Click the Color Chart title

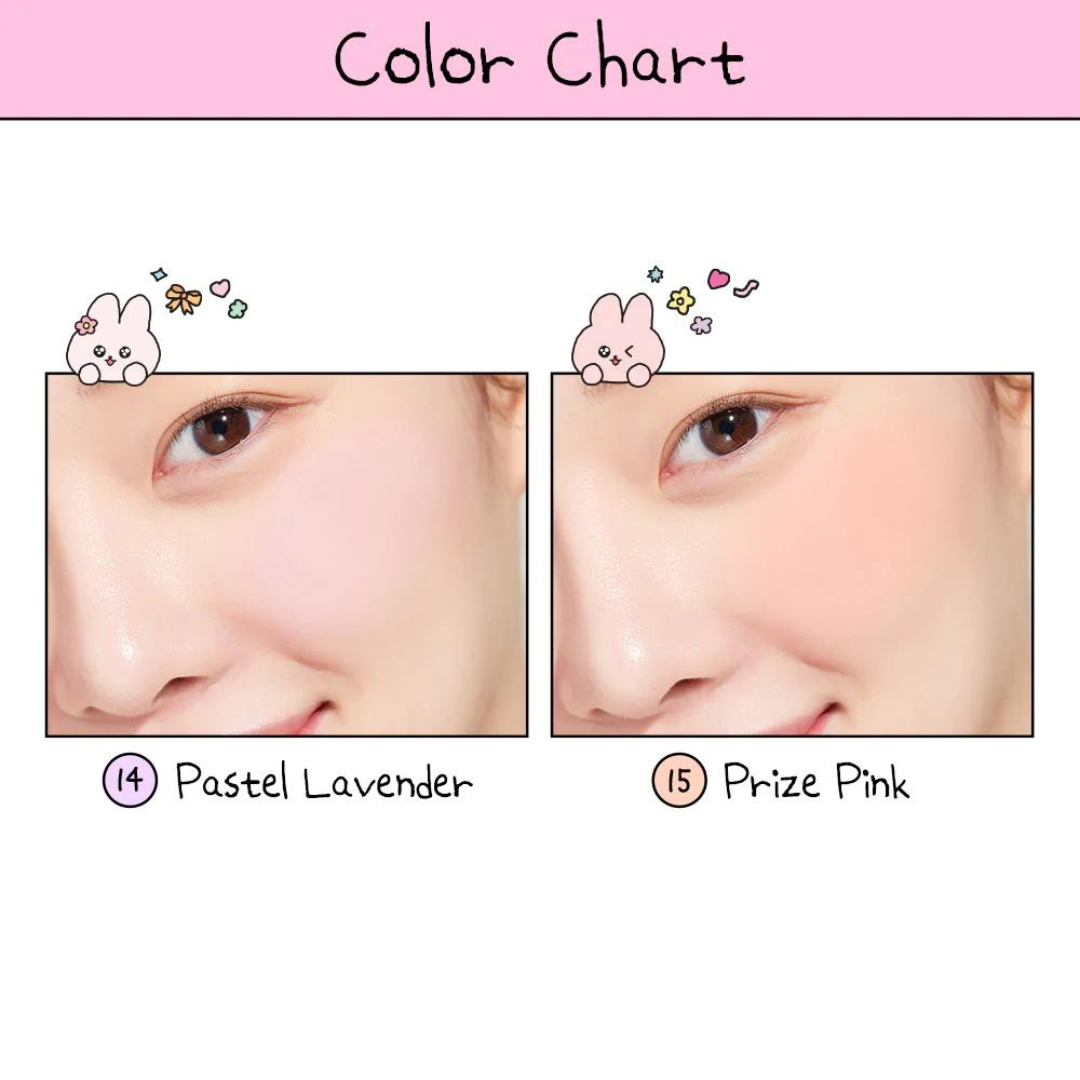point(540,58)
